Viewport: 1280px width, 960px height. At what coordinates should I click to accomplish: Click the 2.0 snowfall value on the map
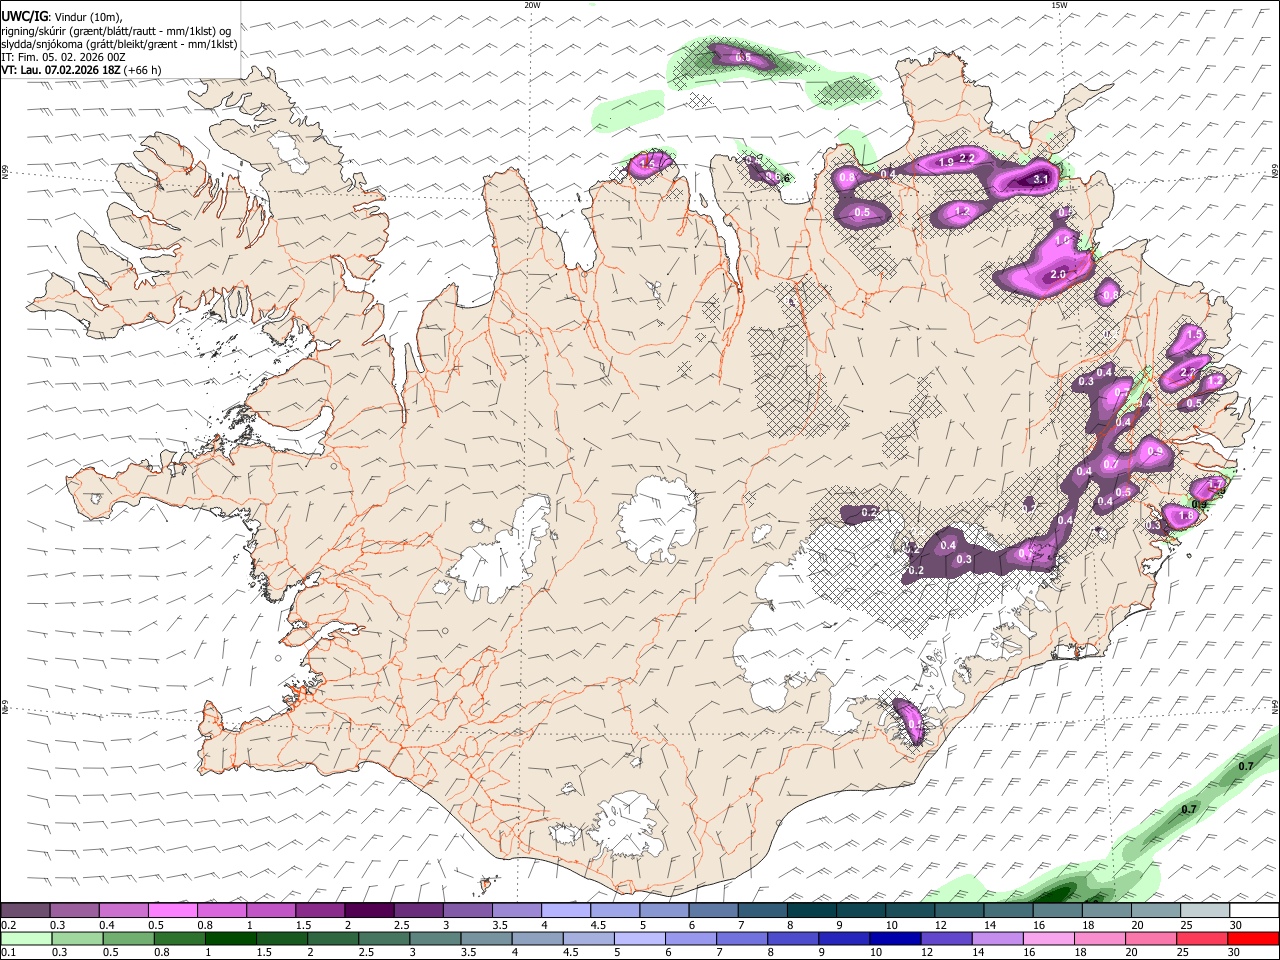pyautogui.click(x=1059, y=274)
